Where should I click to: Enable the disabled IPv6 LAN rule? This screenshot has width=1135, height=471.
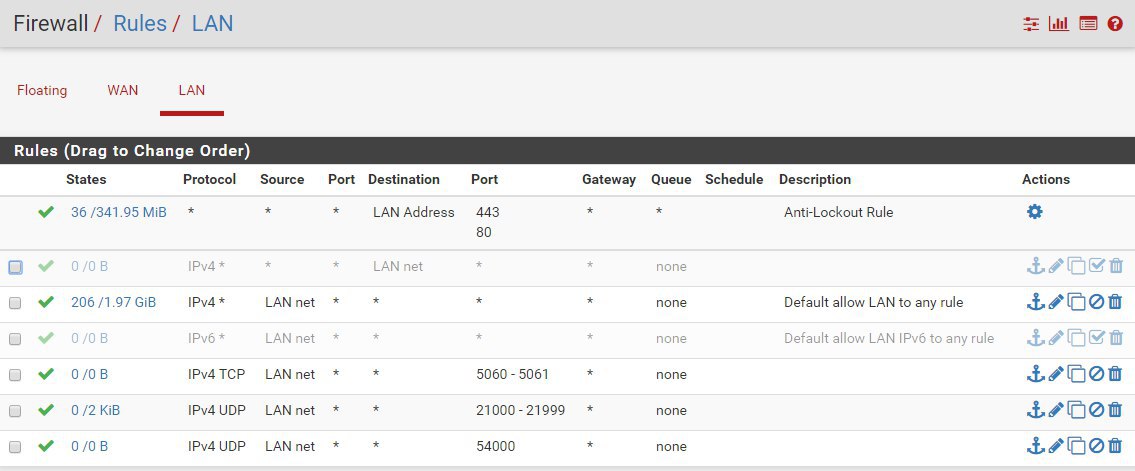pos(1096,338)
